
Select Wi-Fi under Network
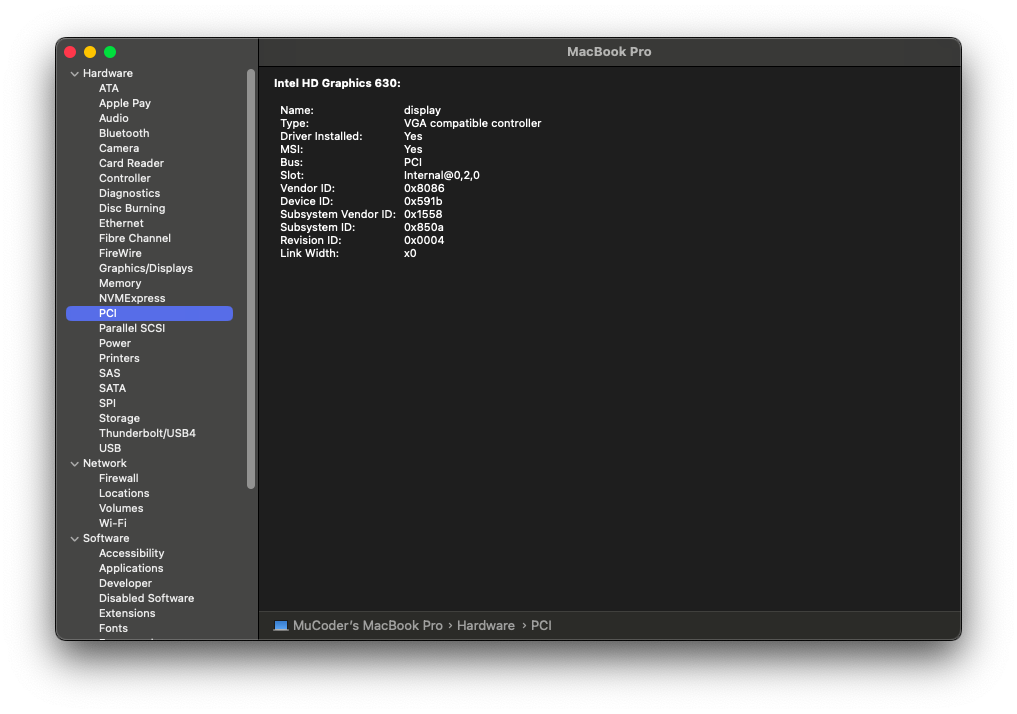click(112, 523)
